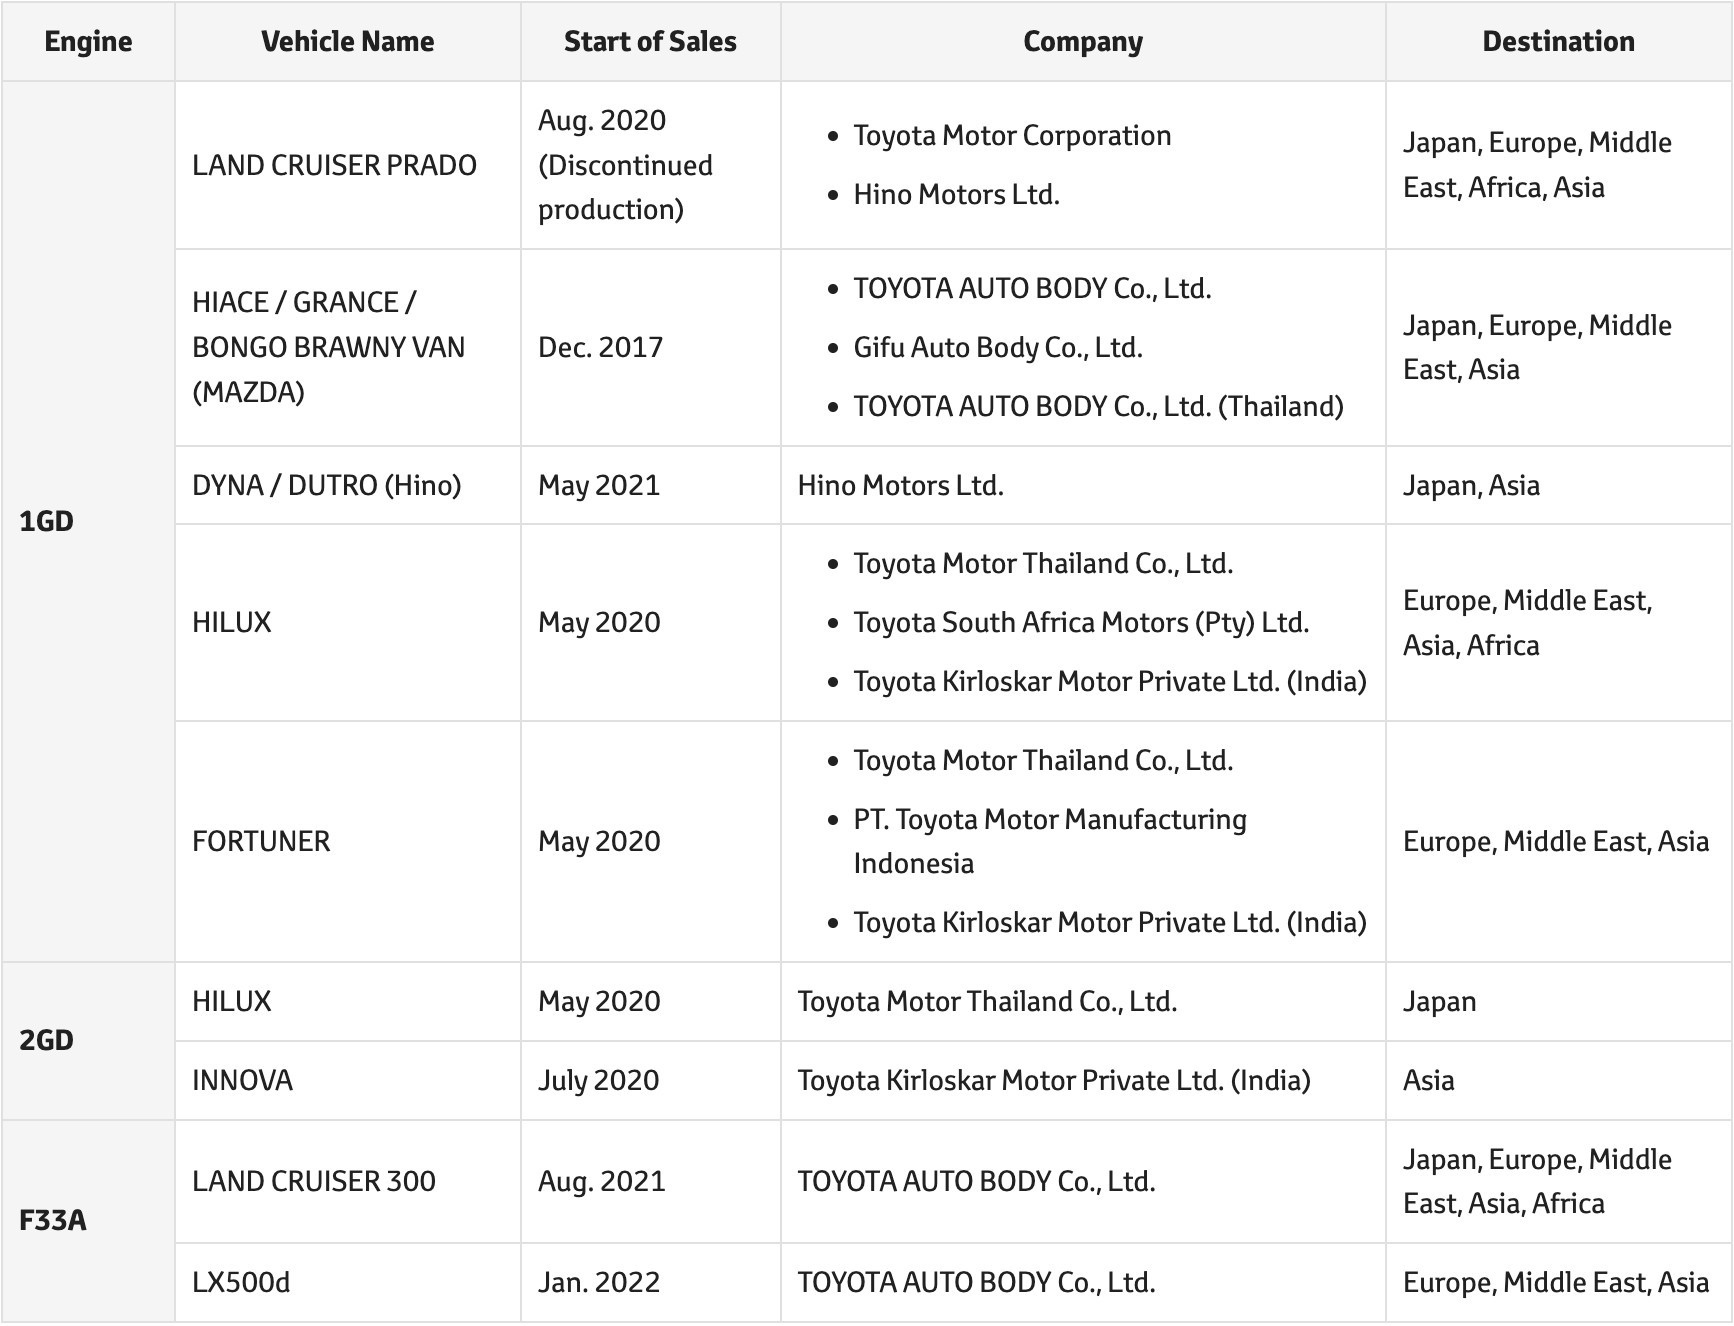Click Aug. 2021 sales date

[602, 1181]
